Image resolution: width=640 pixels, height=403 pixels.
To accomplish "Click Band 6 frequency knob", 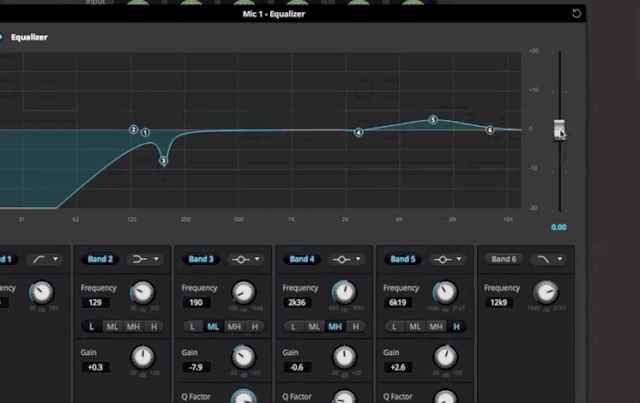I will (546, 292).
